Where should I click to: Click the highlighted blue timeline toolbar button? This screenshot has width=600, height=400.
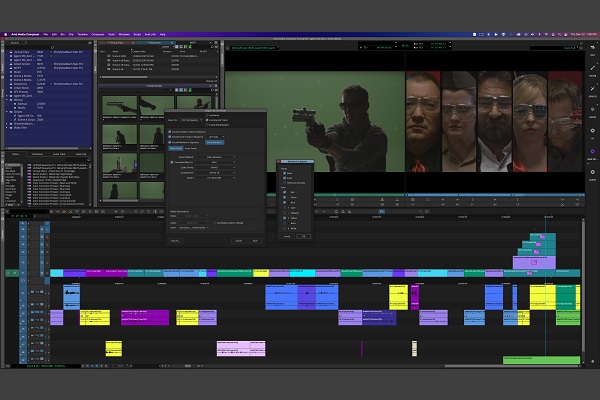coord(382,211)
